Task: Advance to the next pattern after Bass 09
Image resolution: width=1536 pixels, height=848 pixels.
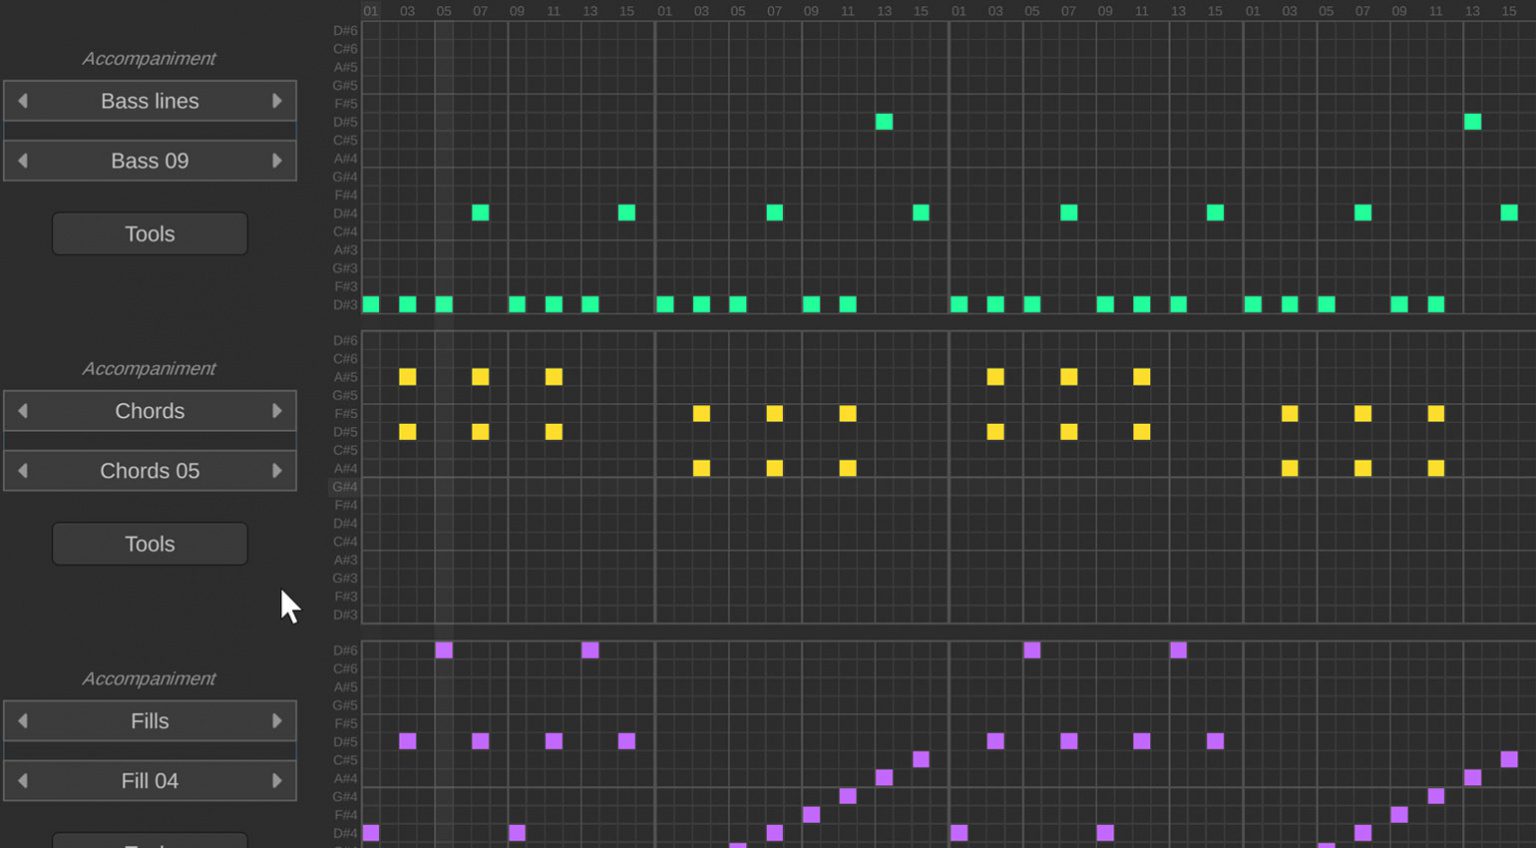Action: 277,160
